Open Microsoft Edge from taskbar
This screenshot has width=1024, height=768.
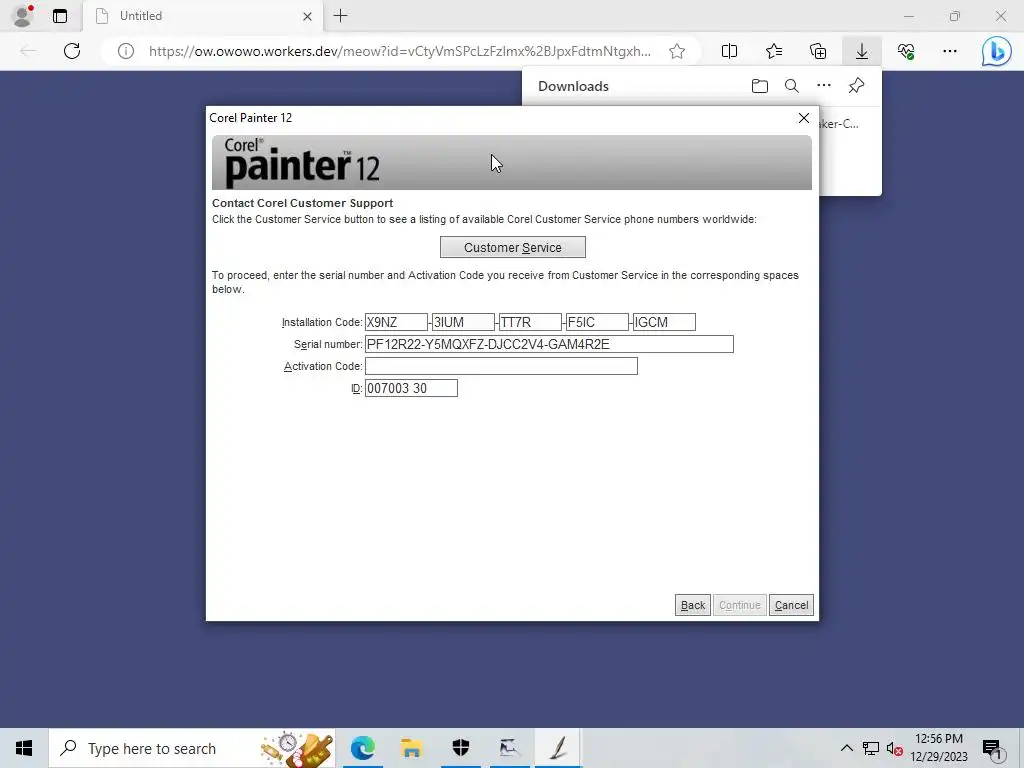point(362,748)
